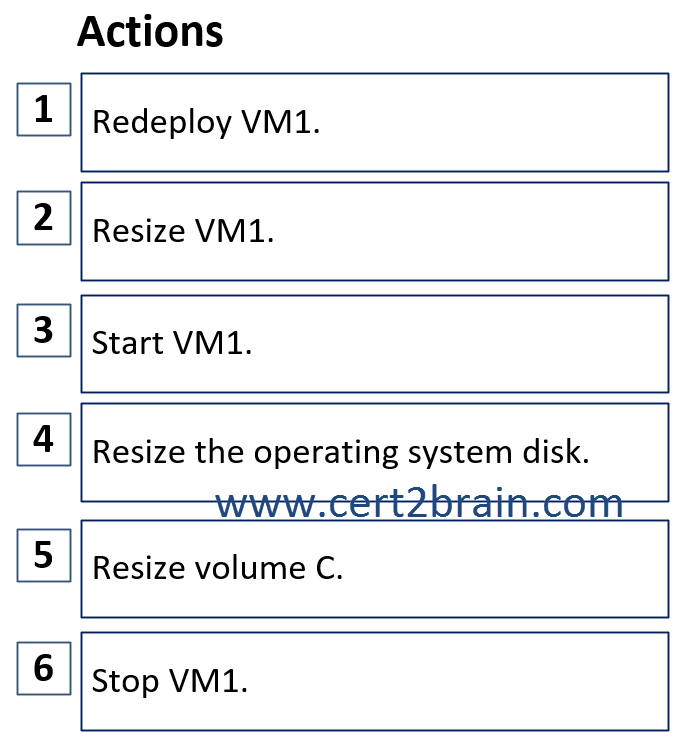Select the 'Resize VM1.' action box

[375, 231]
